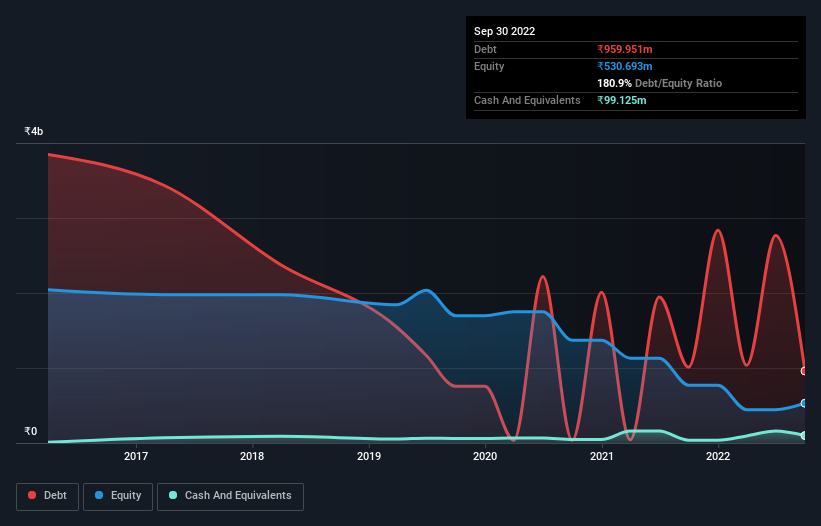The image size is (821, 526).
Task: Click the 180.9% Debt/Equity Ratio text
Action: tap(659, 83)
